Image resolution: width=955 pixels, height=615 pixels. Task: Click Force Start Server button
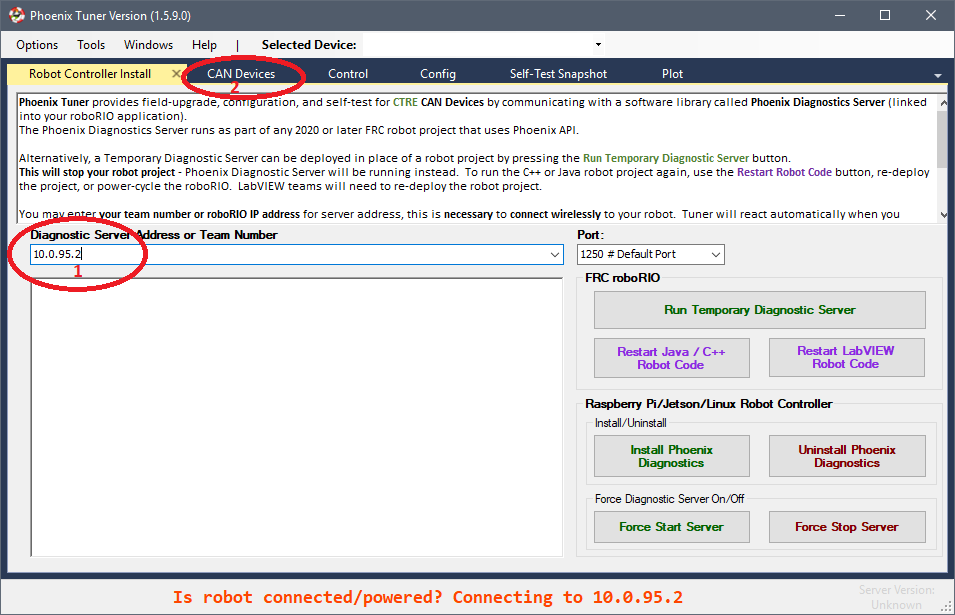pyautogui.click(x=671, y=527)
